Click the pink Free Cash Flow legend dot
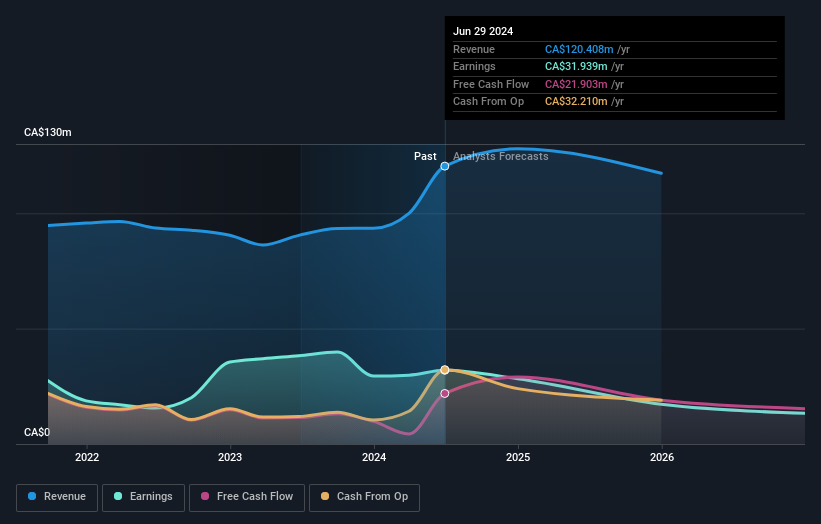The image size is (821, 524). 205,496
